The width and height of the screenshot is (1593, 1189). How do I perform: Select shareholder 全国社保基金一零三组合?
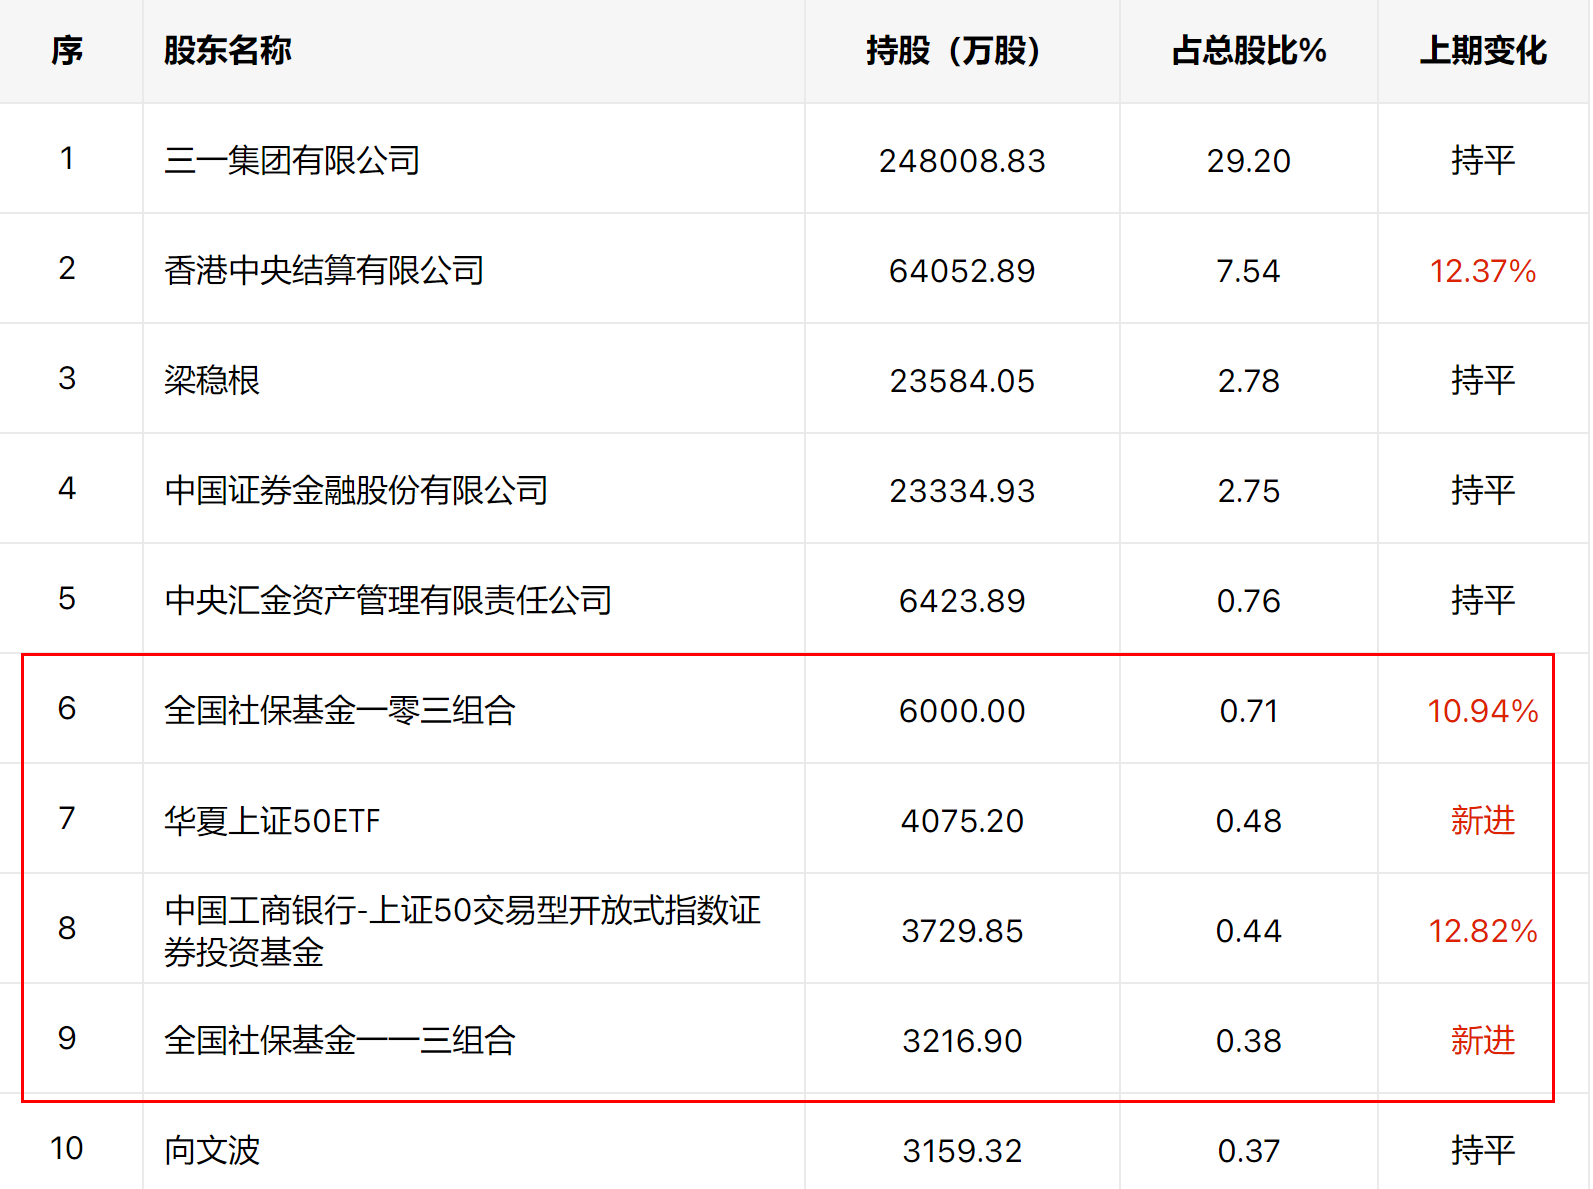(x=340, y=710)
